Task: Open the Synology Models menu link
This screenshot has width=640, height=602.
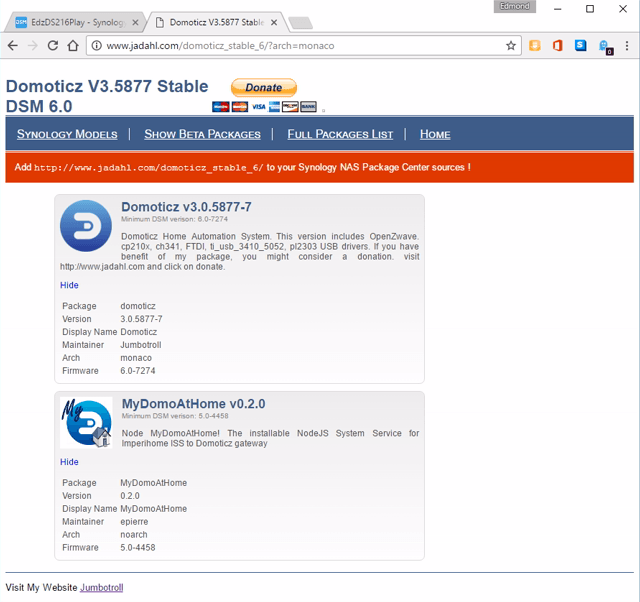Action: (67, 134)
